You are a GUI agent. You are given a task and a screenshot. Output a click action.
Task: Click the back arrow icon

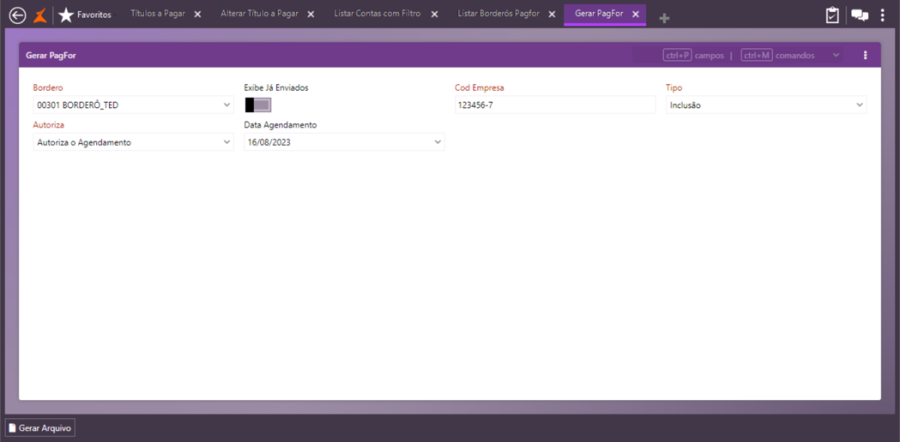pyautogui.click(x=18, y=15)
